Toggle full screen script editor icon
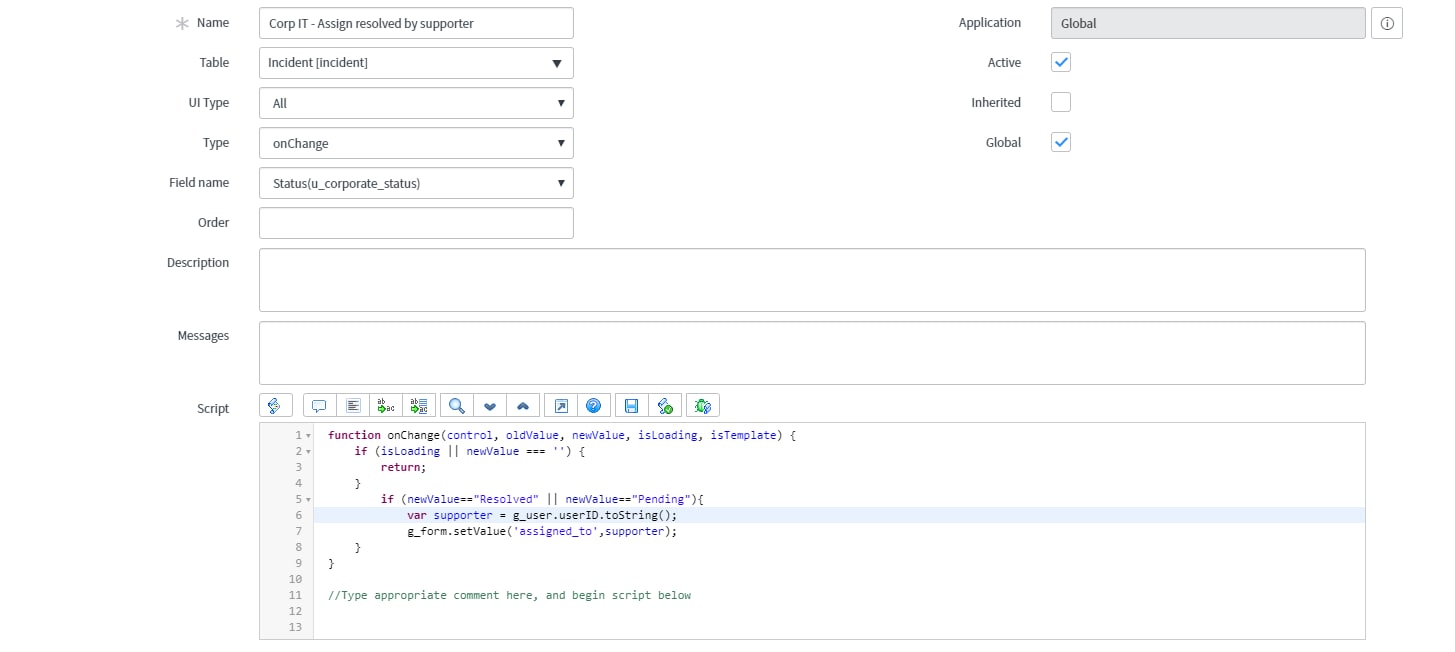Image resolution: width=1455 pixels, height=652 pixels. (561, 405)
